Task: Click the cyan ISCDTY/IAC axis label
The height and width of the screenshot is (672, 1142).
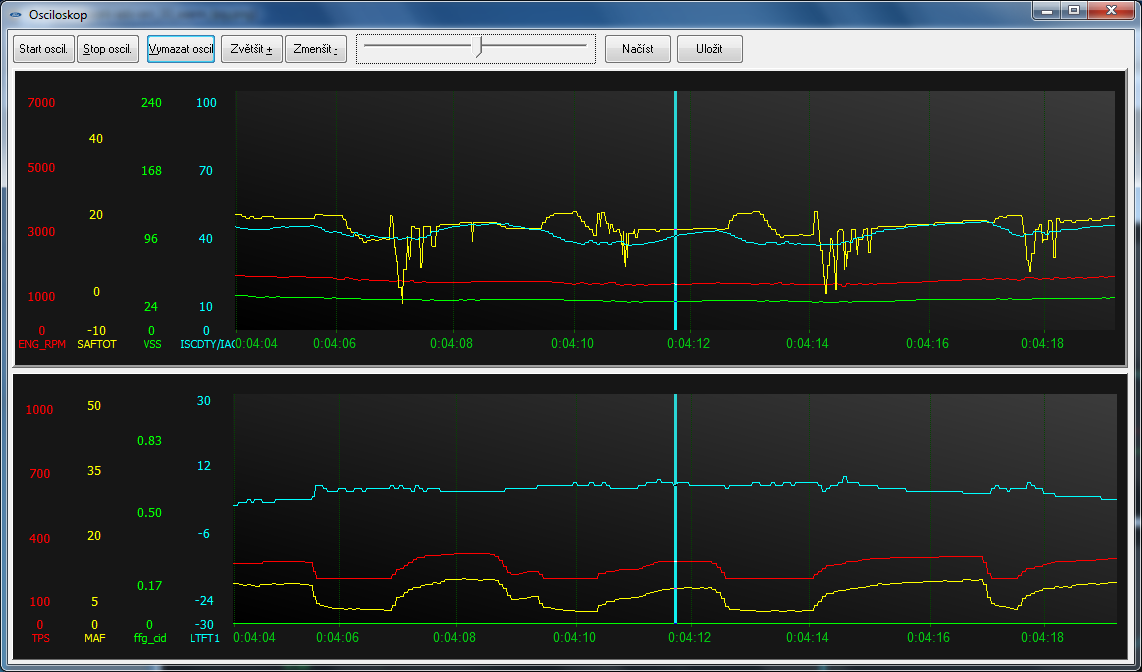Action: (x=206, y=344)
